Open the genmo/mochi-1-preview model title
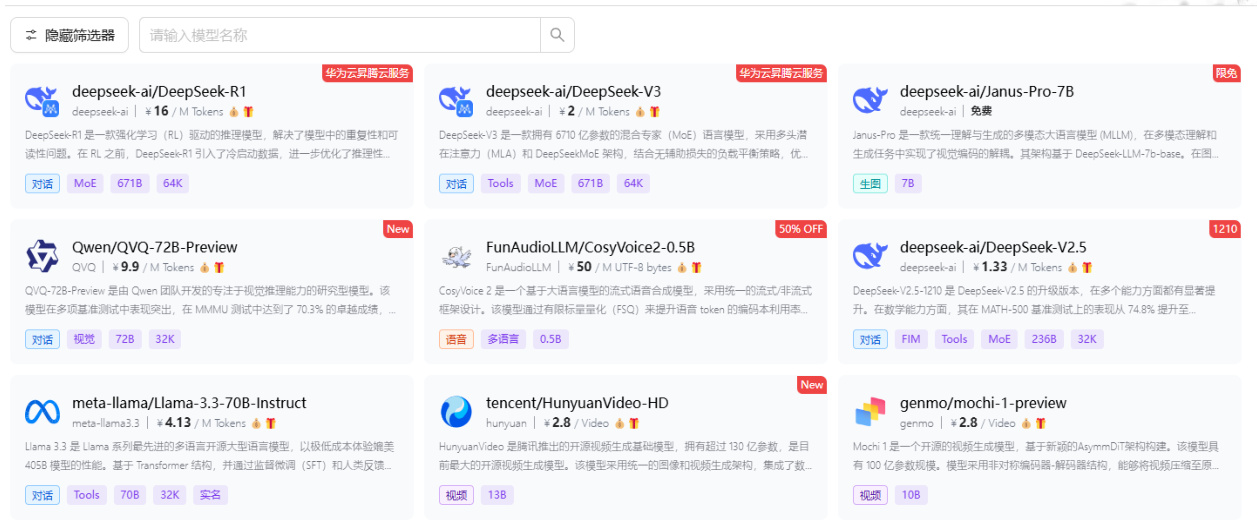This screenshot has height=528, width=1257. coord(983,403)
